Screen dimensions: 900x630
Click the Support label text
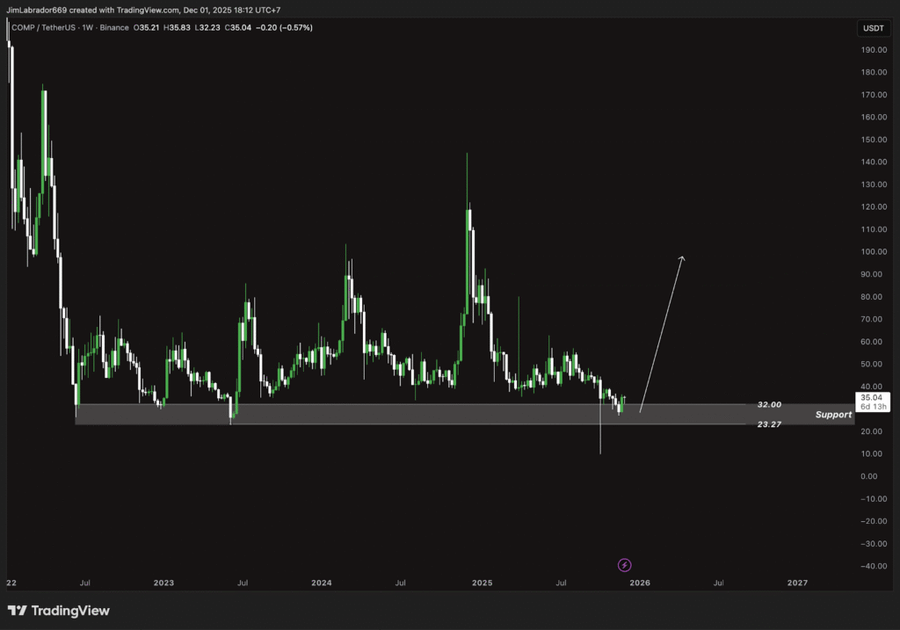pos(833,414)
